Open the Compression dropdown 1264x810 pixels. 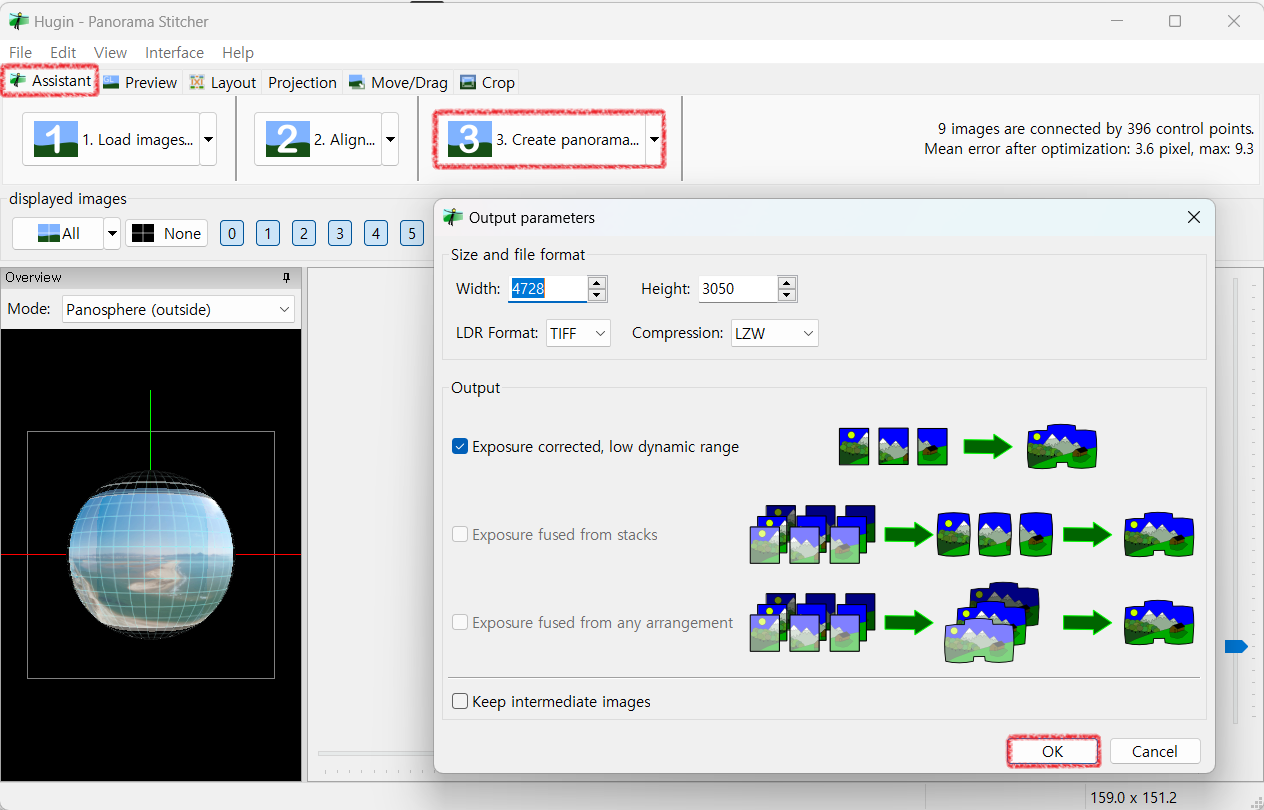pos(774,333)
